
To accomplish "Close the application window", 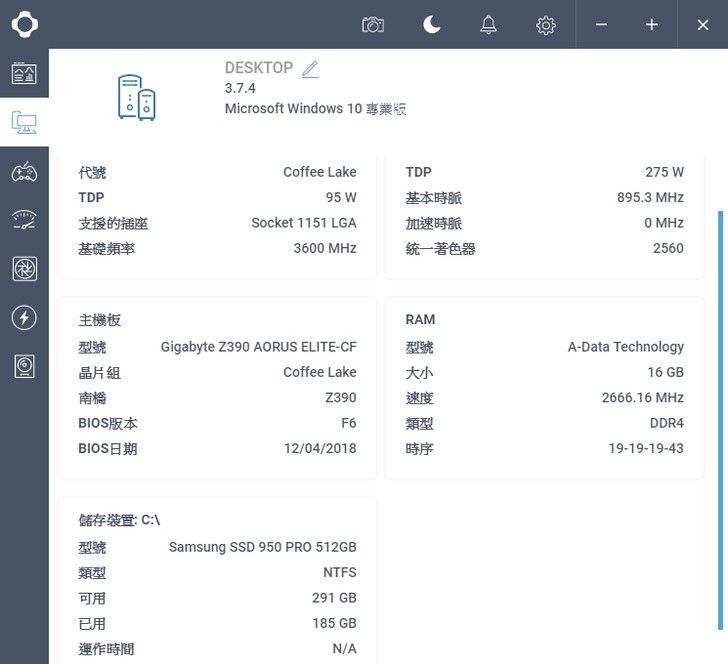I will [x=703, y=25].
